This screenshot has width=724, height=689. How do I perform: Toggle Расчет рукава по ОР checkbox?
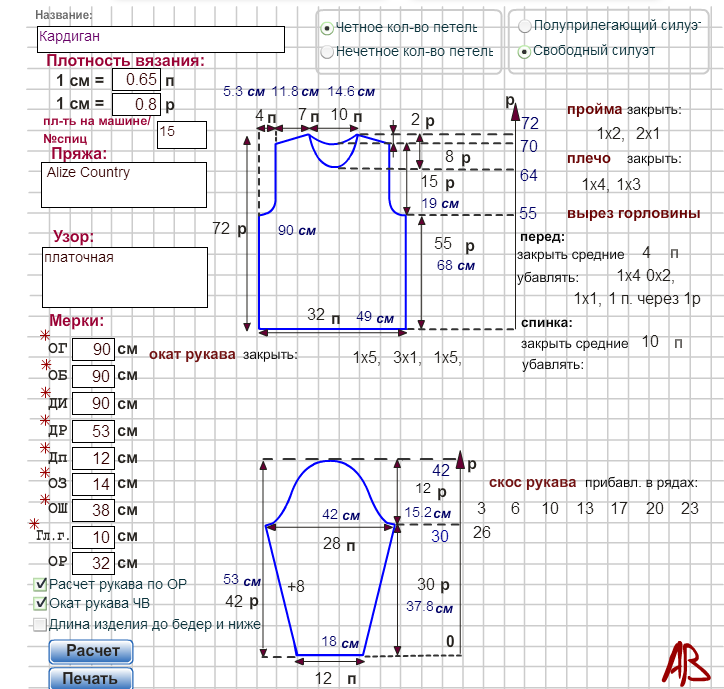41,584
